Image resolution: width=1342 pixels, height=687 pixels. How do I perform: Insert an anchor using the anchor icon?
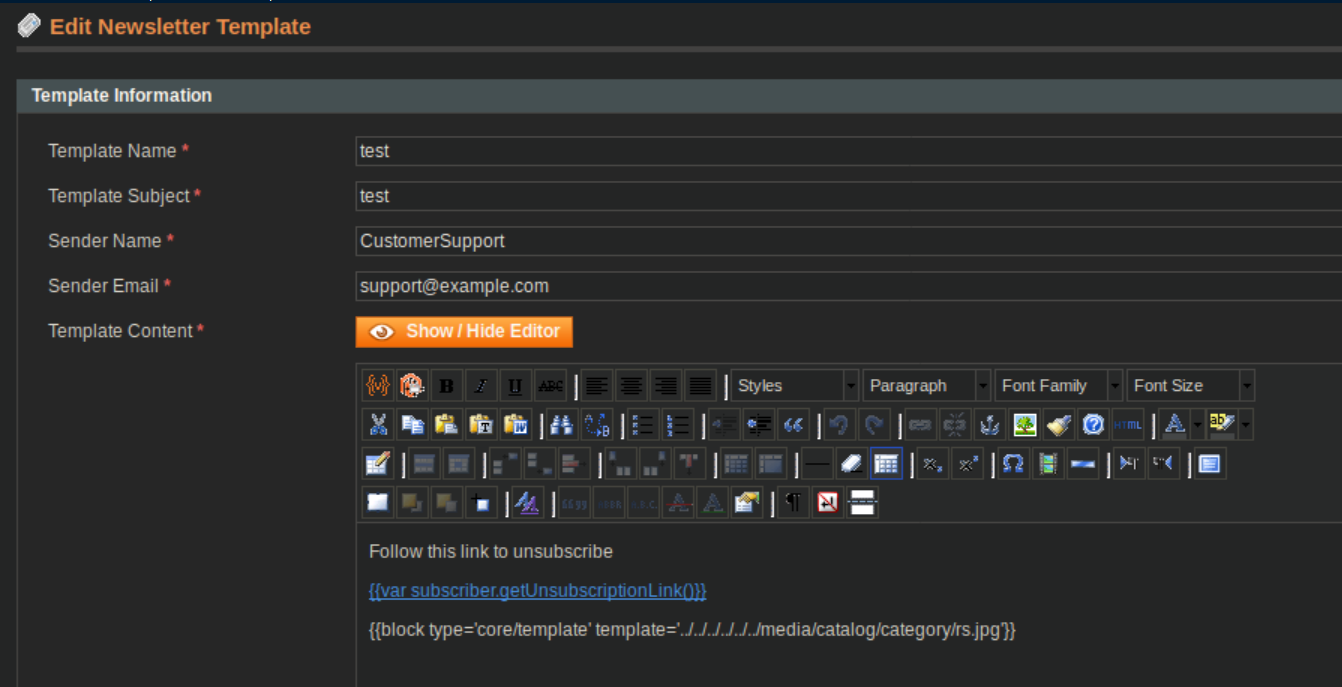989,425
